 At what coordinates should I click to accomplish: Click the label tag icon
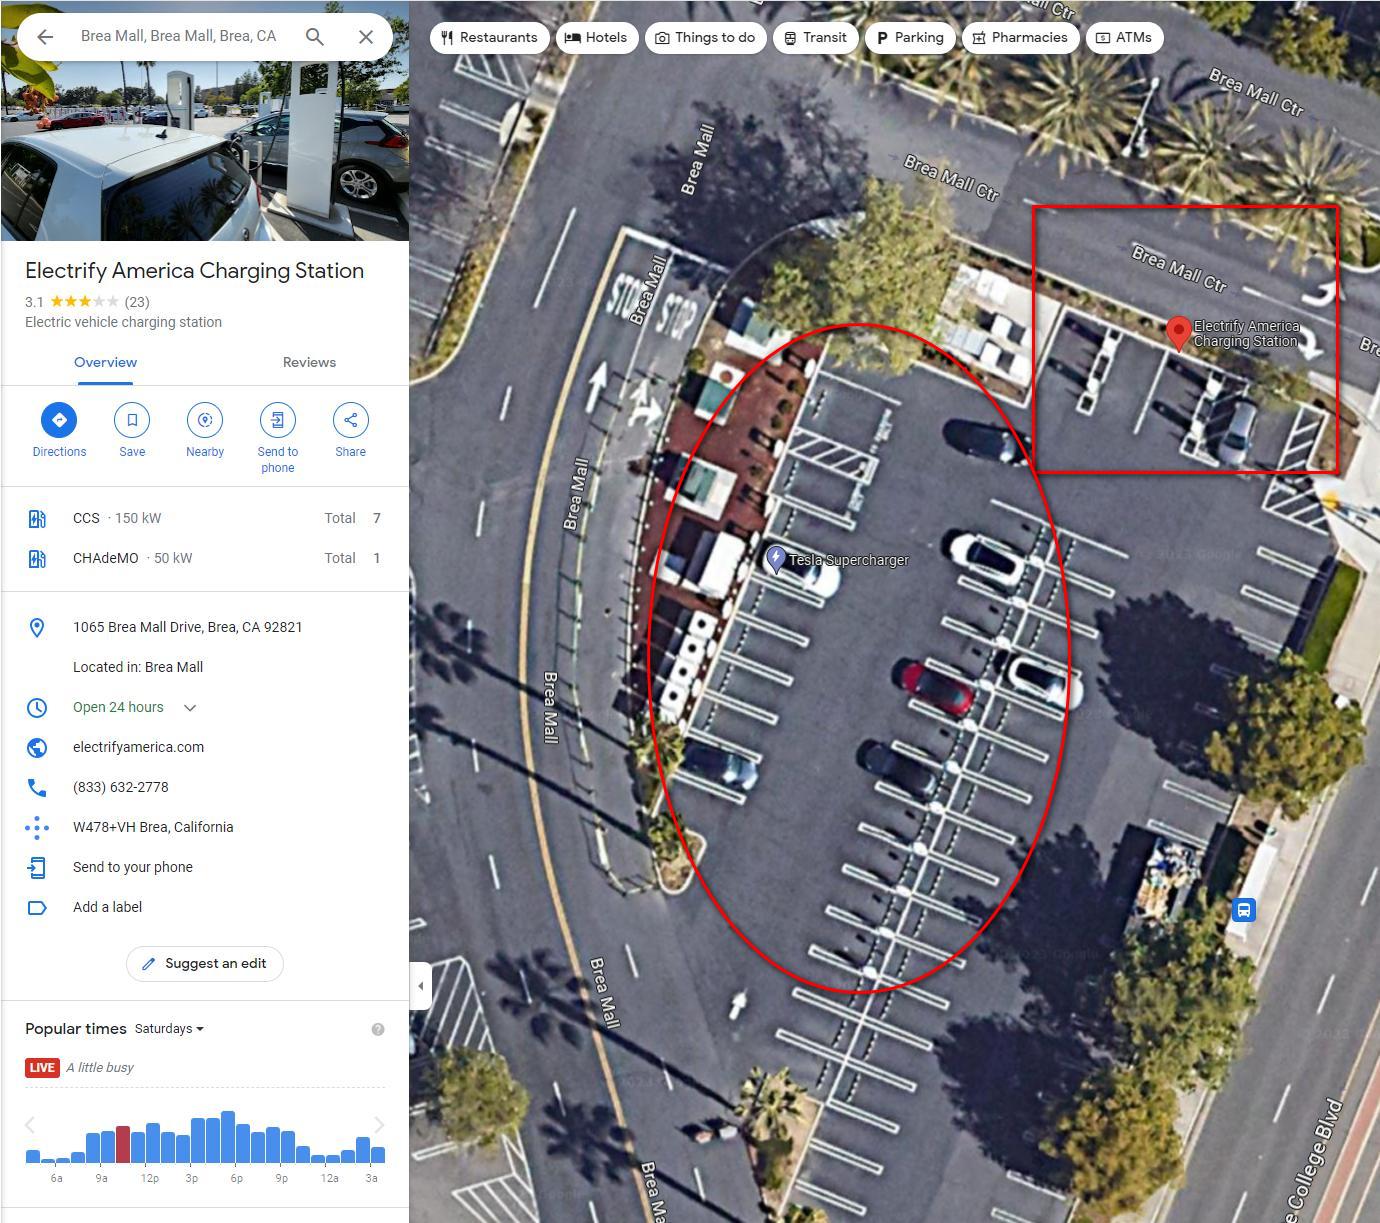tap(37, 907)
